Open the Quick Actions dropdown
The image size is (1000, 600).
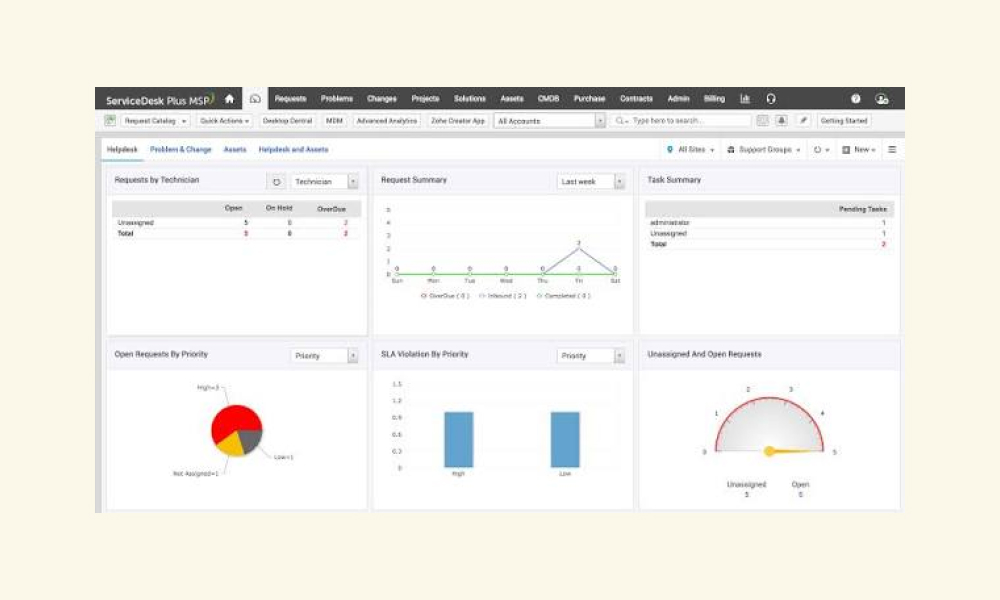point(224,121)
